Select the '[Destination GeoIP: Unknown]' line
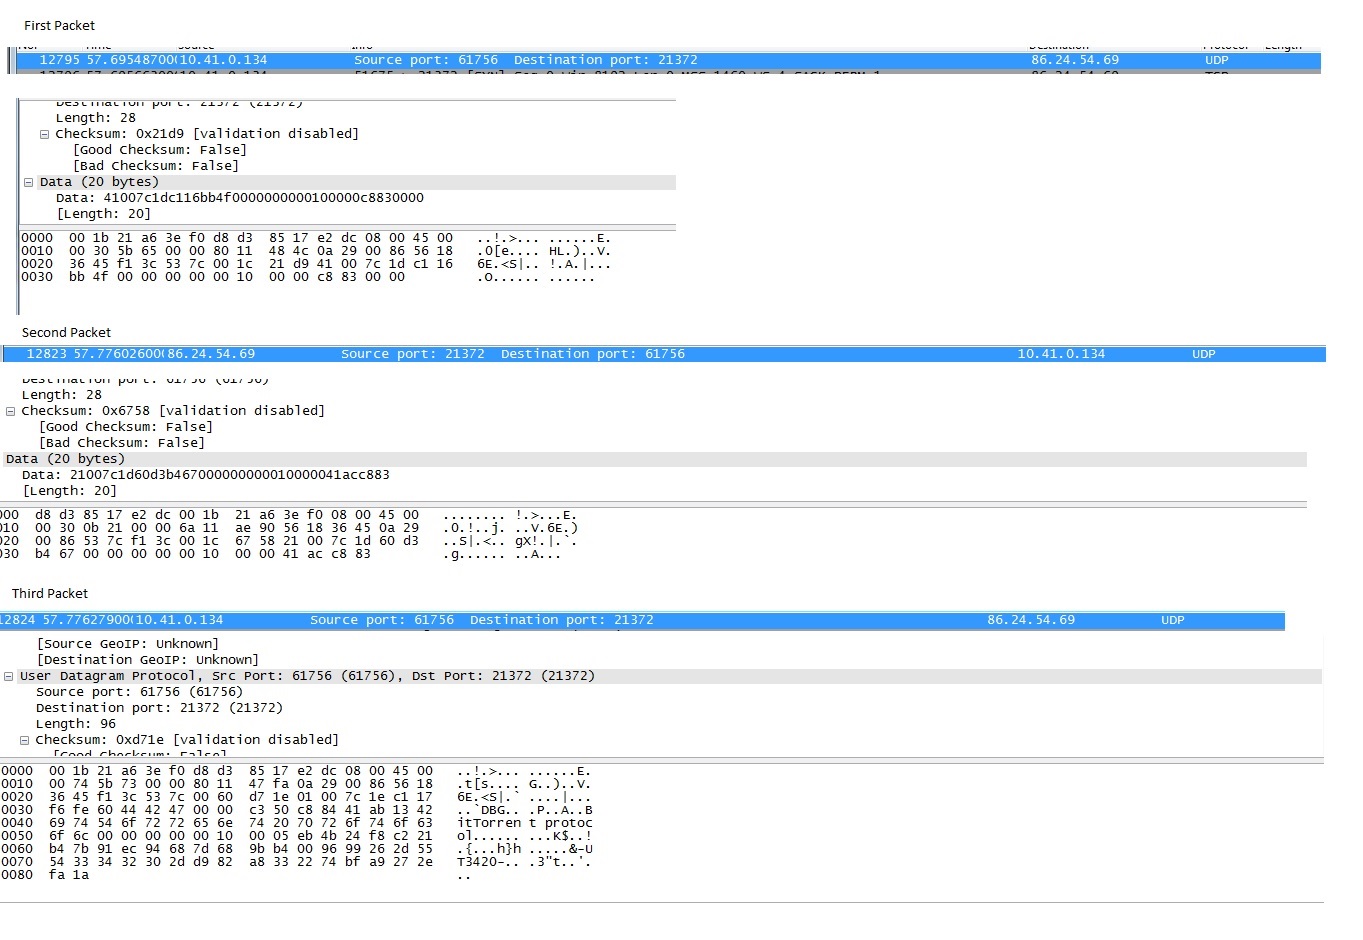Screen dimensions: 1363x940 148,660
